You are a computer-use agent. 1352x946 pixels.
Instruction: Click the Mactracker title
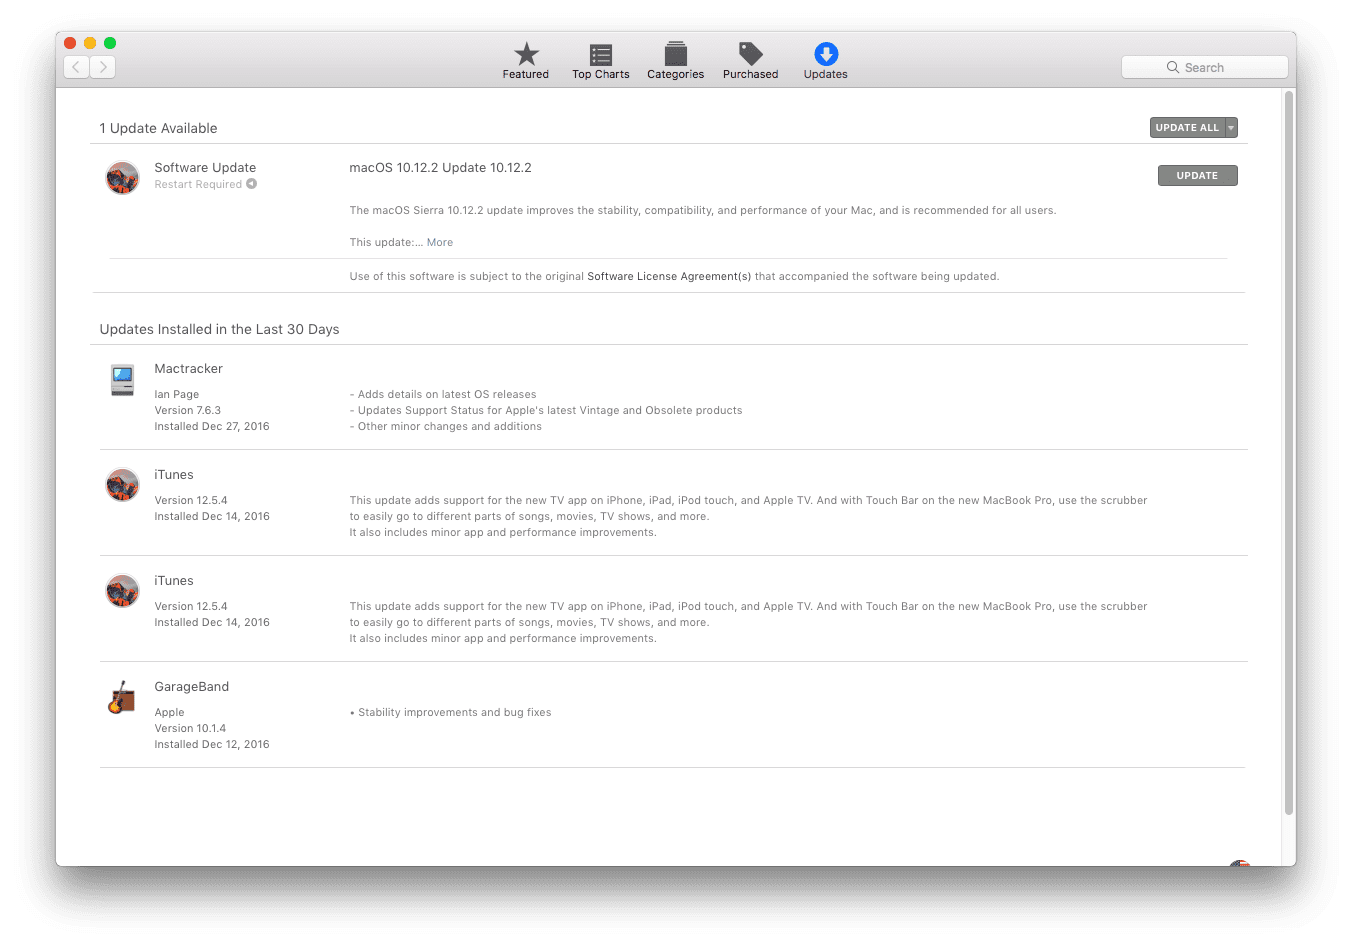(x=189, y=369)
